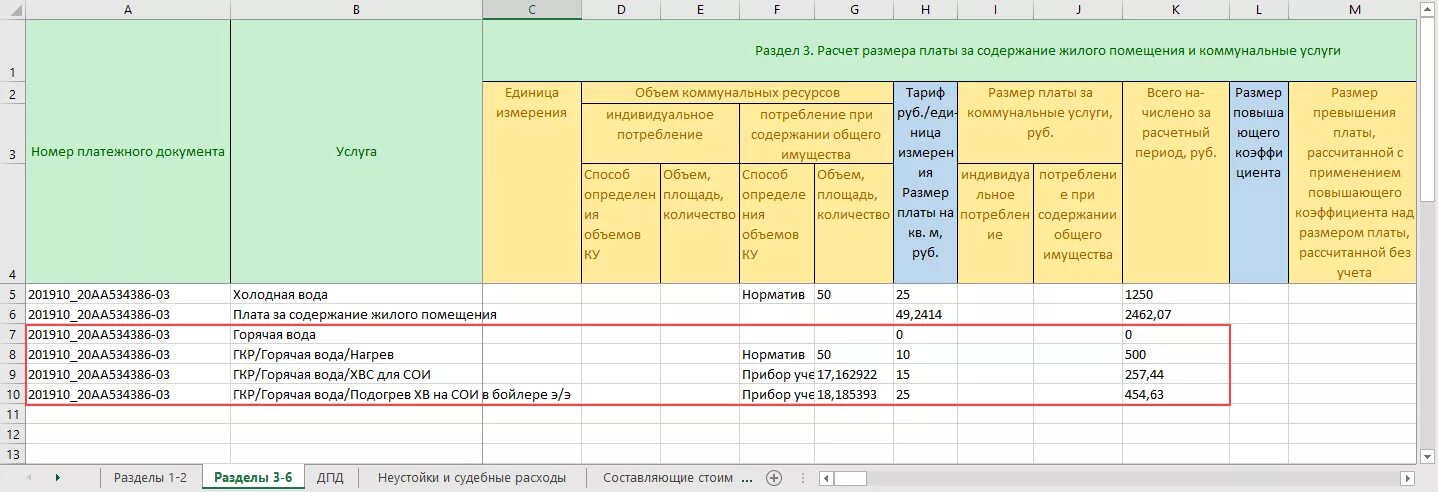The height and width of the screenshot is (492, 1438).
Task: Click the 49,2414 tariff cell
Action: point(925,314)
